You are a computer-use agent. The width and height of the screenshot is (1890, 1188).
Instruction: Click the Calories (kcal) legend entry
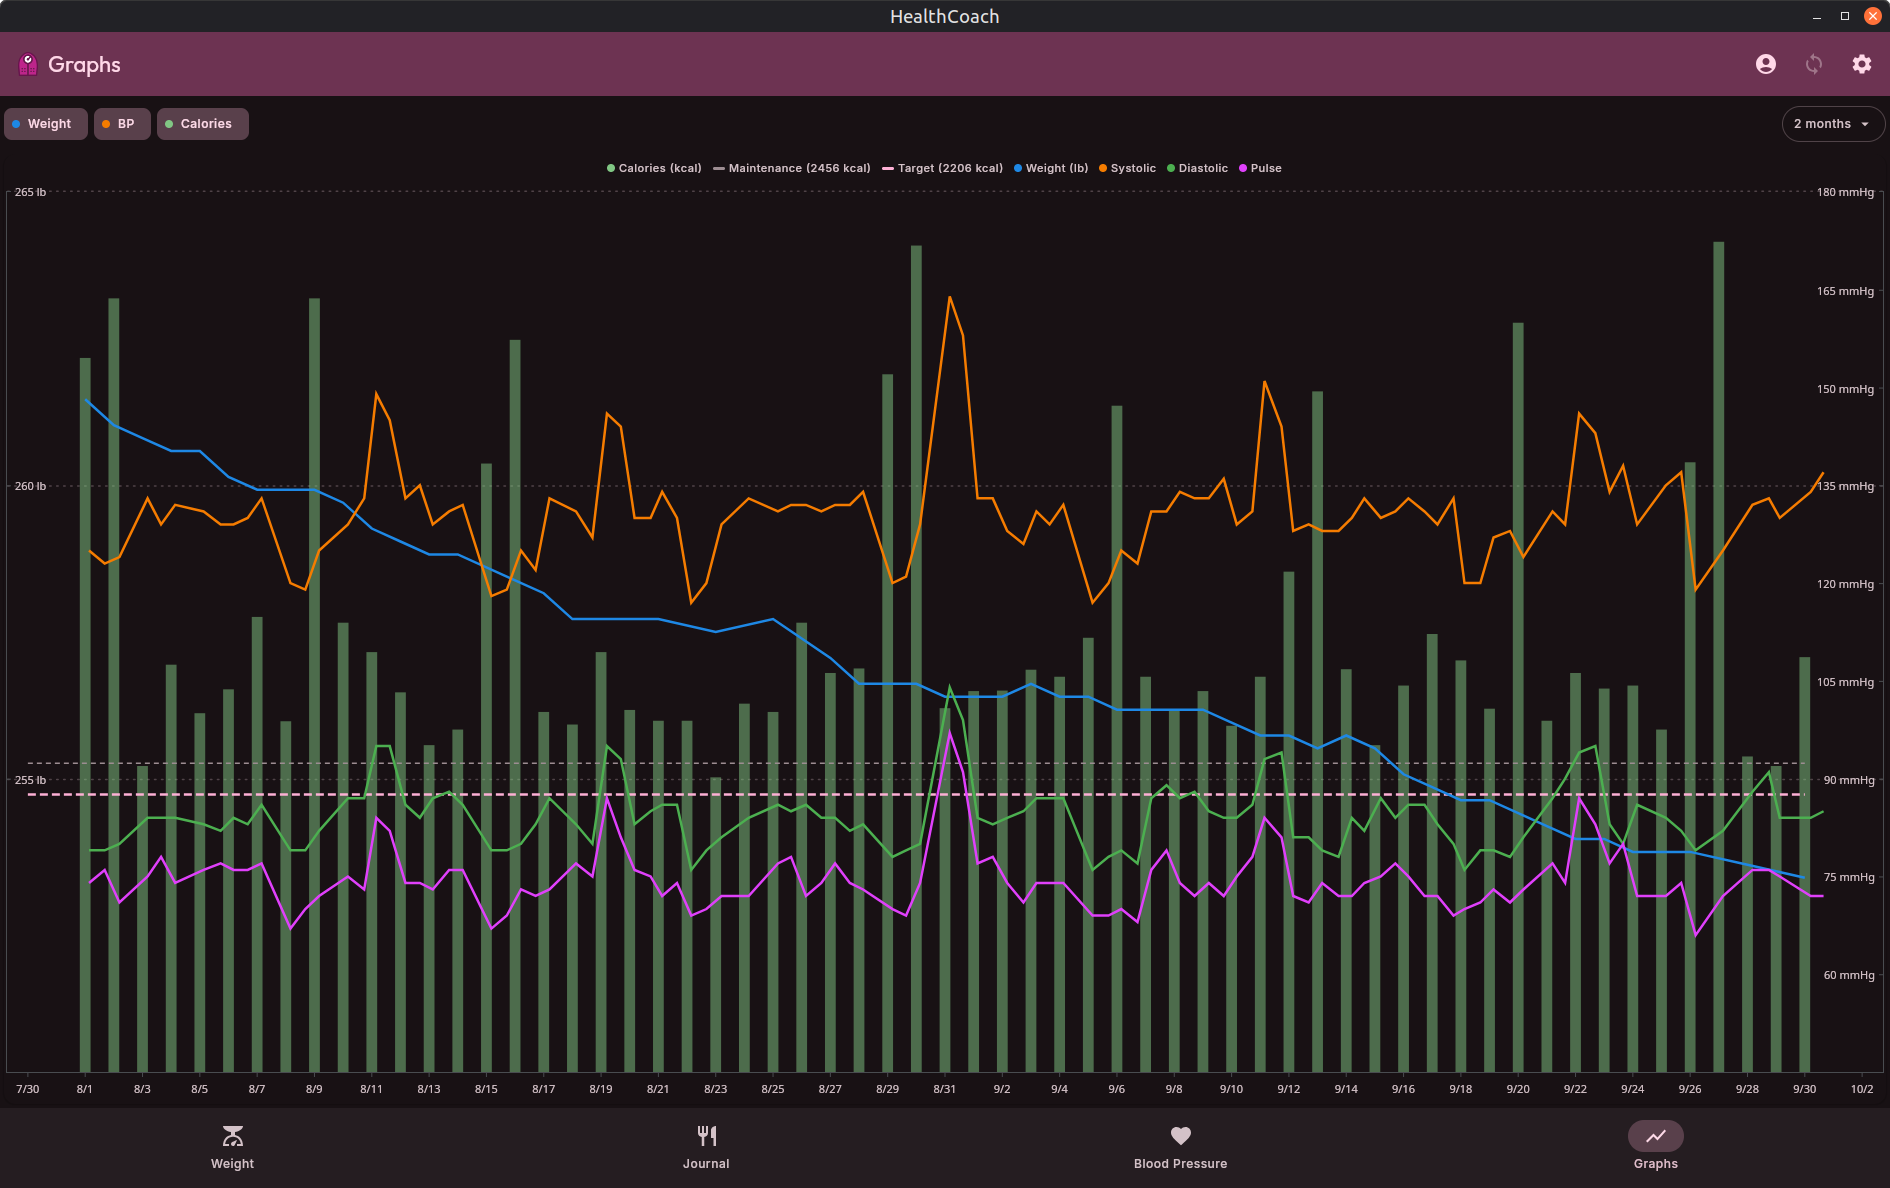point(654,168)
